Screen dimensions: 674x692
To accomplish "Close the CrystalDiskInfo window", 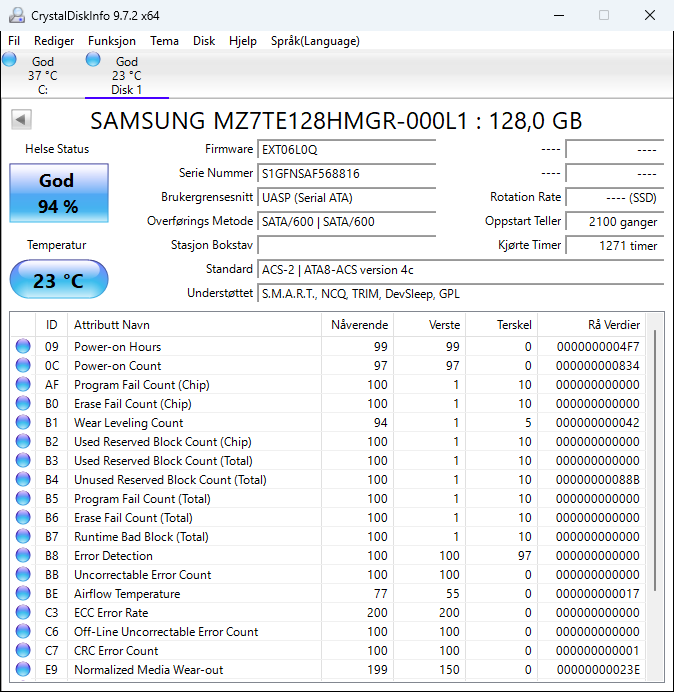I will 650,15.
